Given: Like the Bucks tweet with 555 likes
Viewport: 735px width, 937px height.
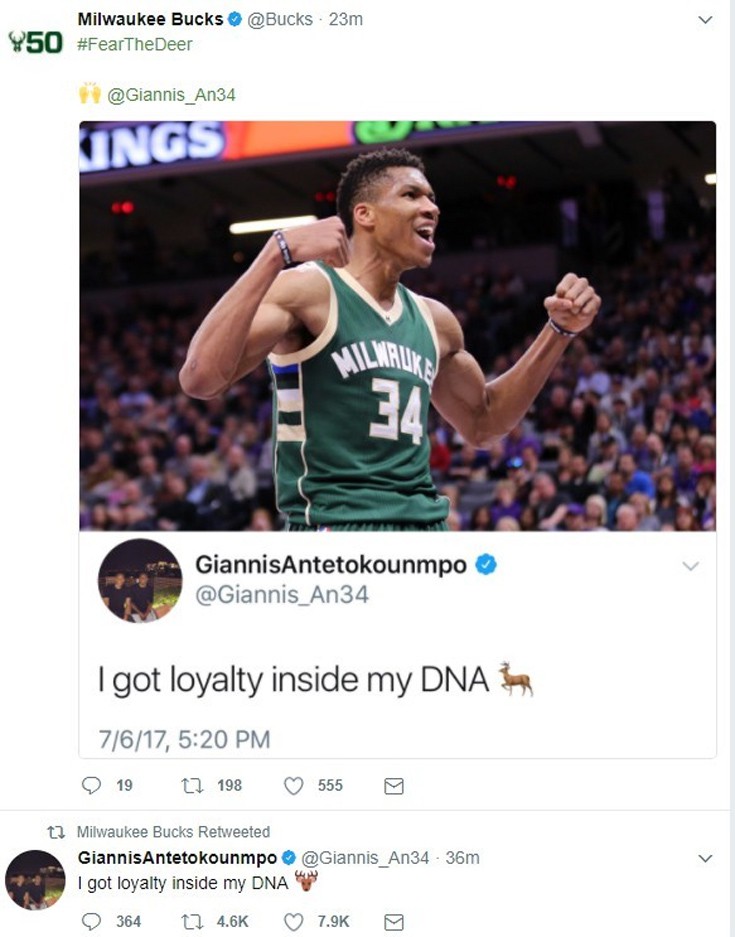Looking at the screenshot, I should coord(293,786).
